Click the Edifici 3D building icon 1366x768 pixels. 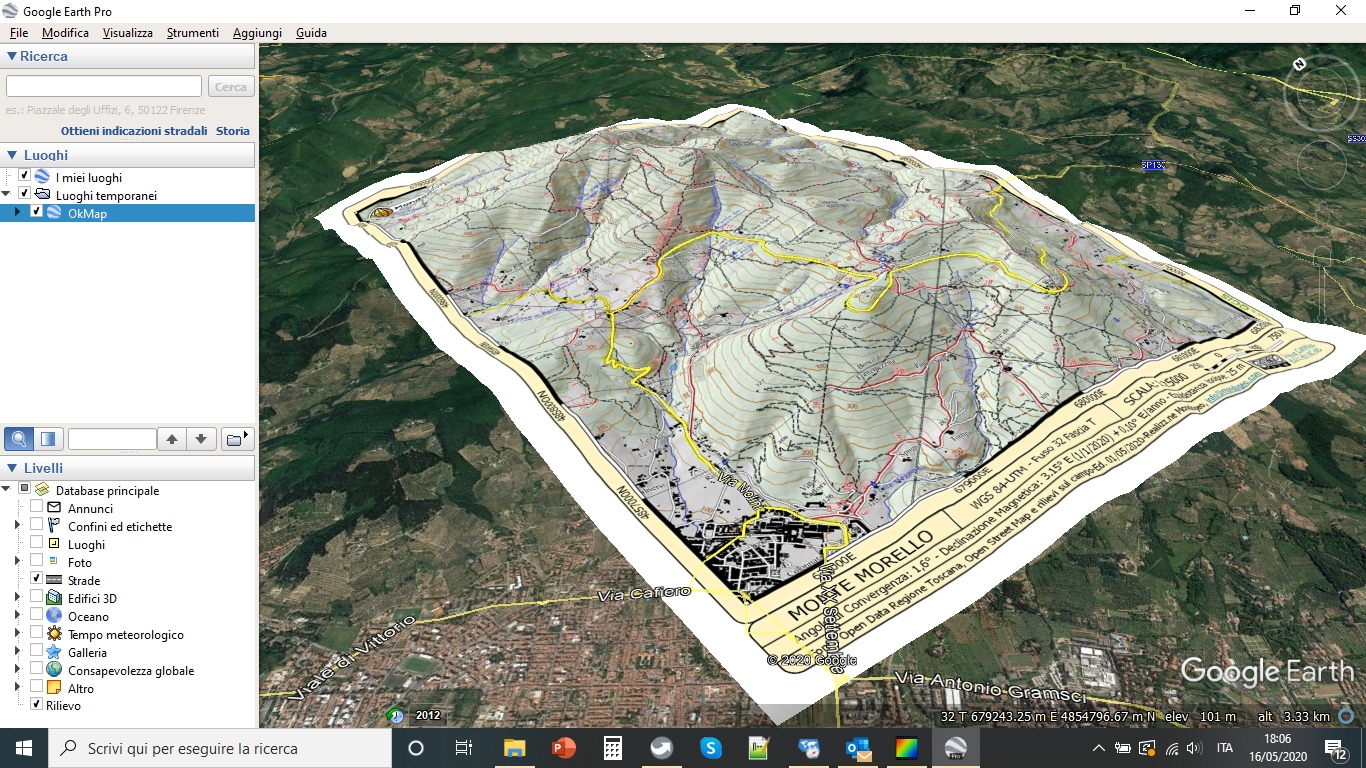point(54,598)
